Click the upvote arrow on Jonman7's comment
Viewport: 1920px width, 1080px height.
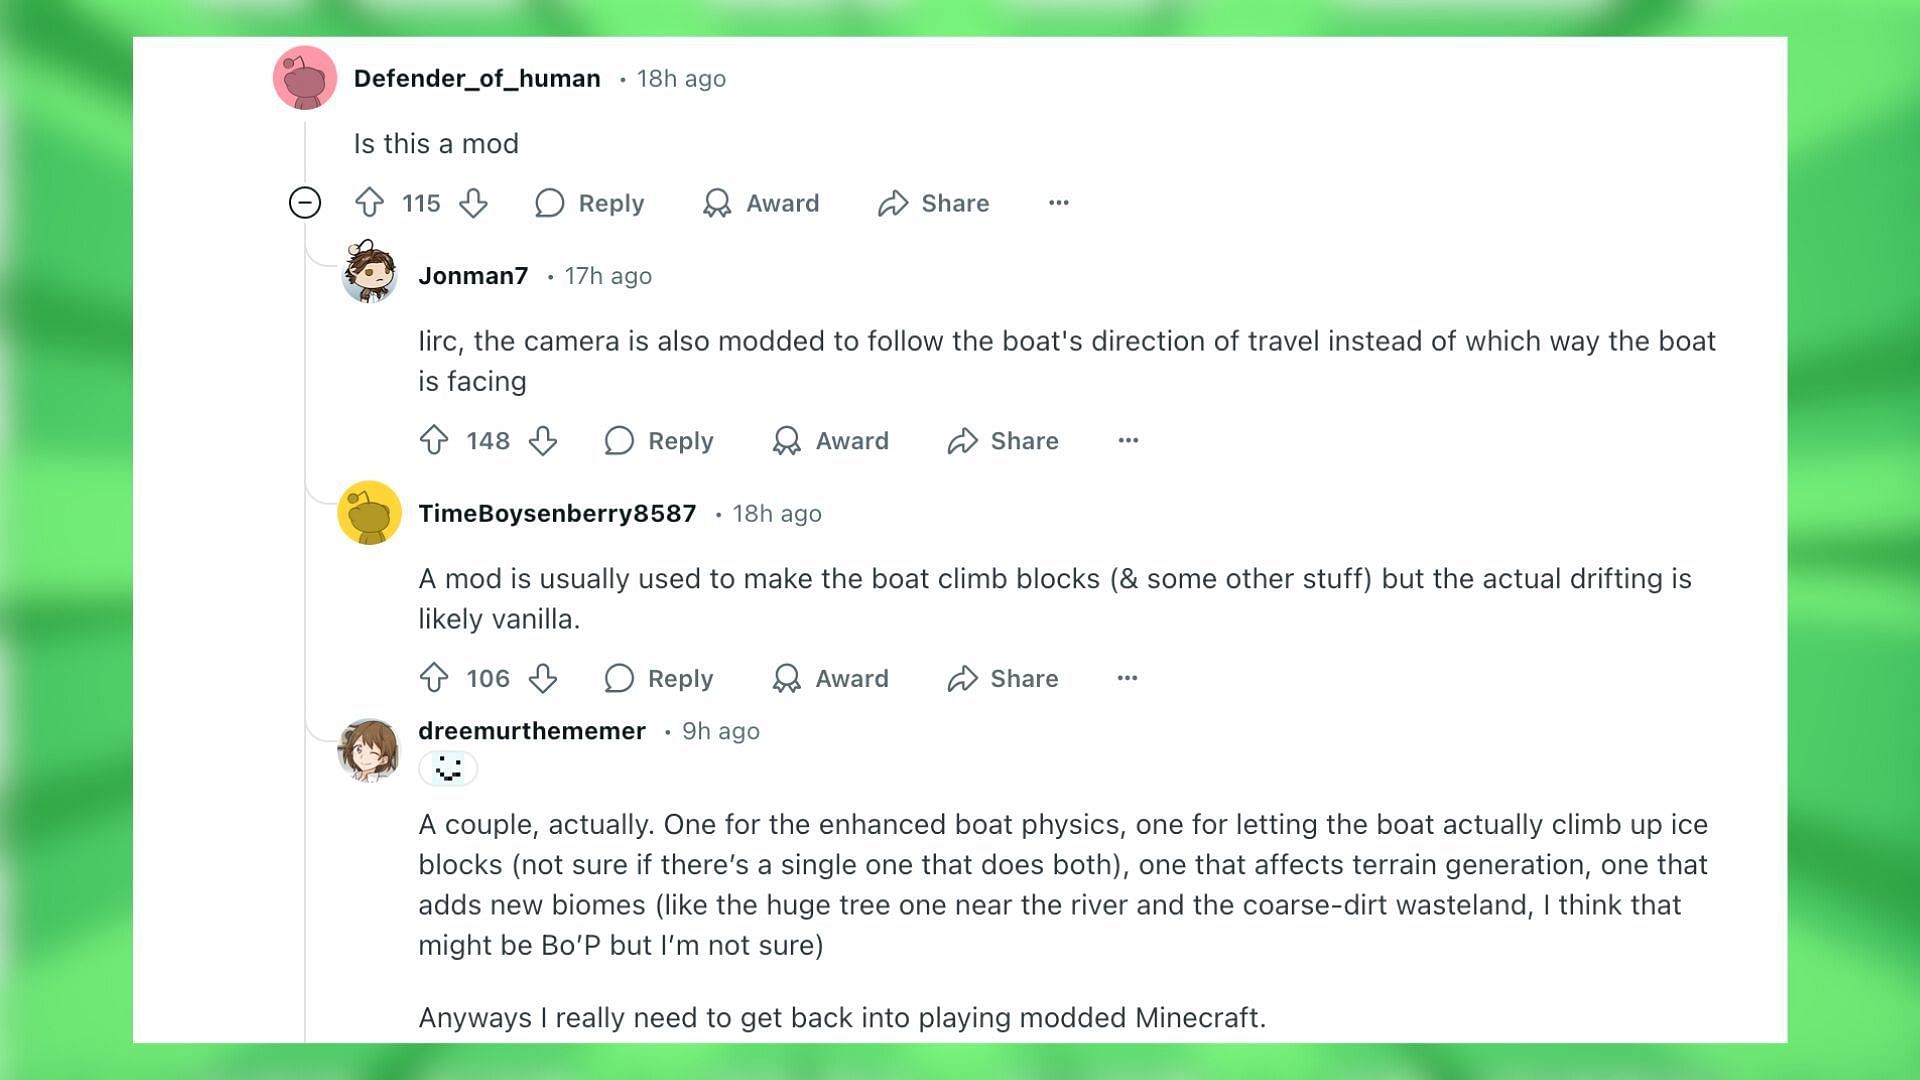[x=436, y=439]
